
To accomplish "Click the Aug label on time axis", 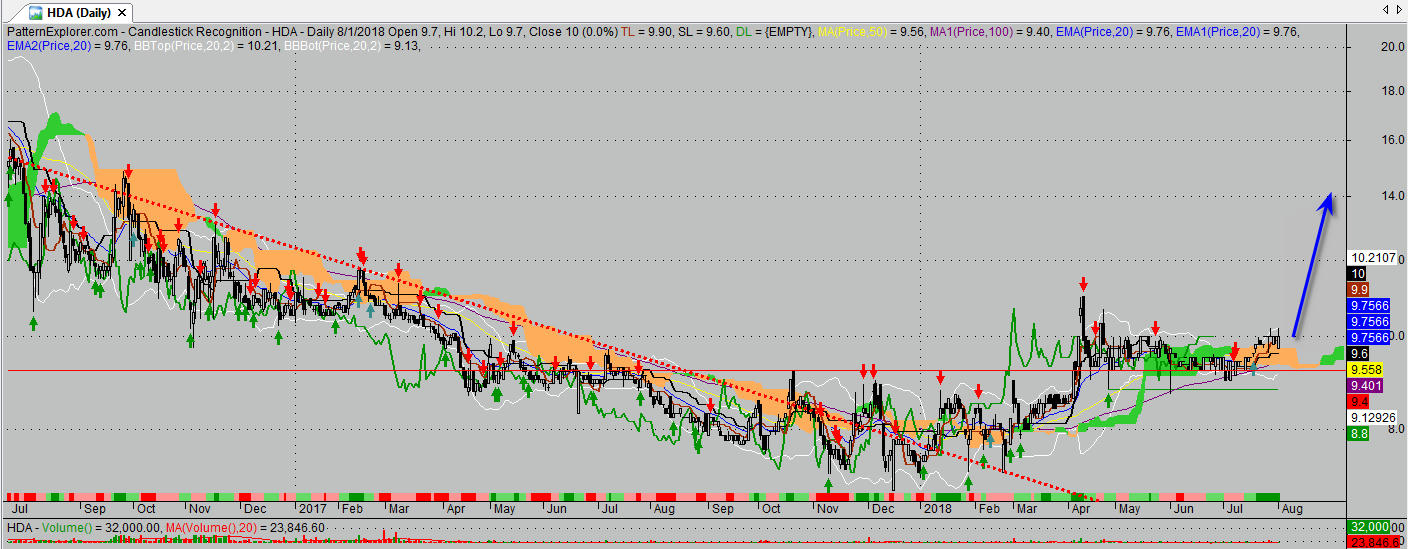I will [x=1293, y=508].
